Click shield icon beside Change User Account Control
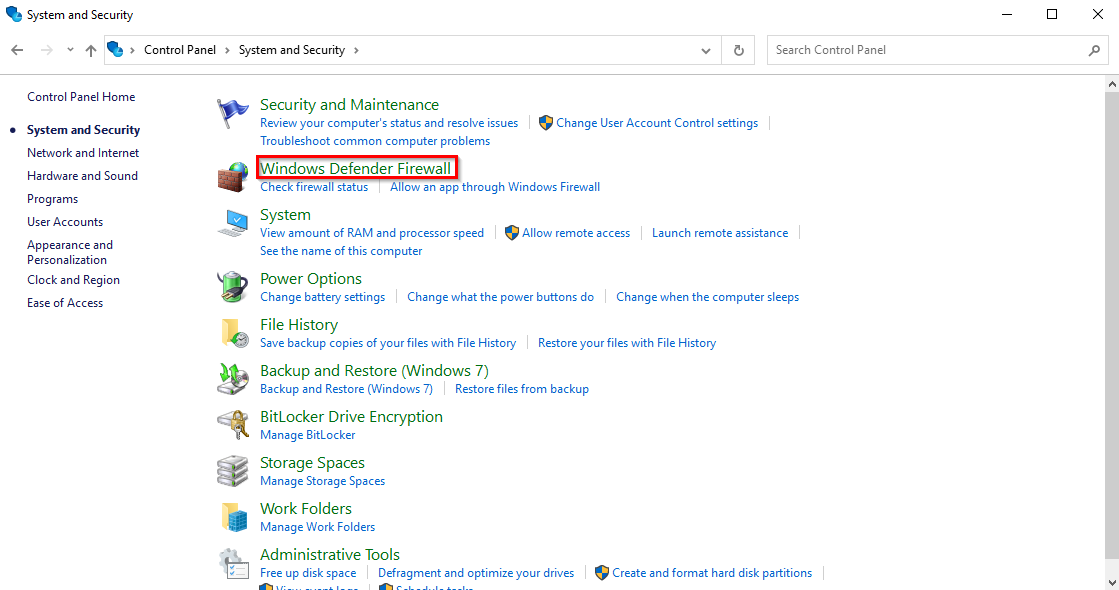The image size is (1119, 590). click(x=546, y=123)
